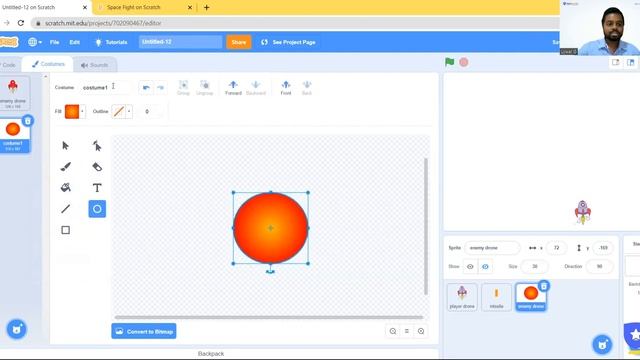Image resolution: width=640 pixels, height=360 pixels.
Task: Reload the browser page
Action: coord(21,23)
